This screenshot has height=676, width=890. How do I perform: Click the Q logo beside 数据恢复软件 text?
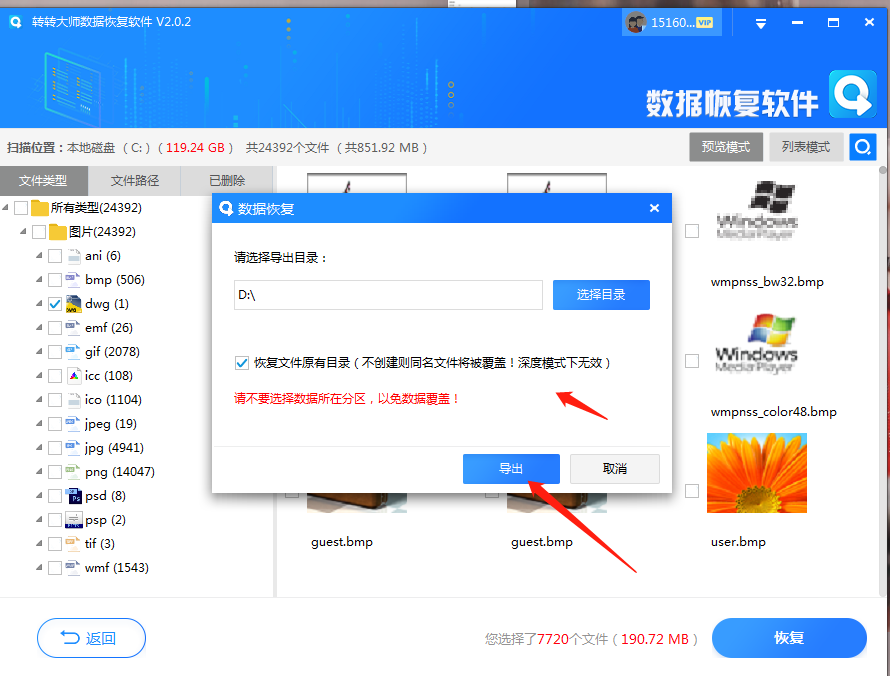click(852, 96)
